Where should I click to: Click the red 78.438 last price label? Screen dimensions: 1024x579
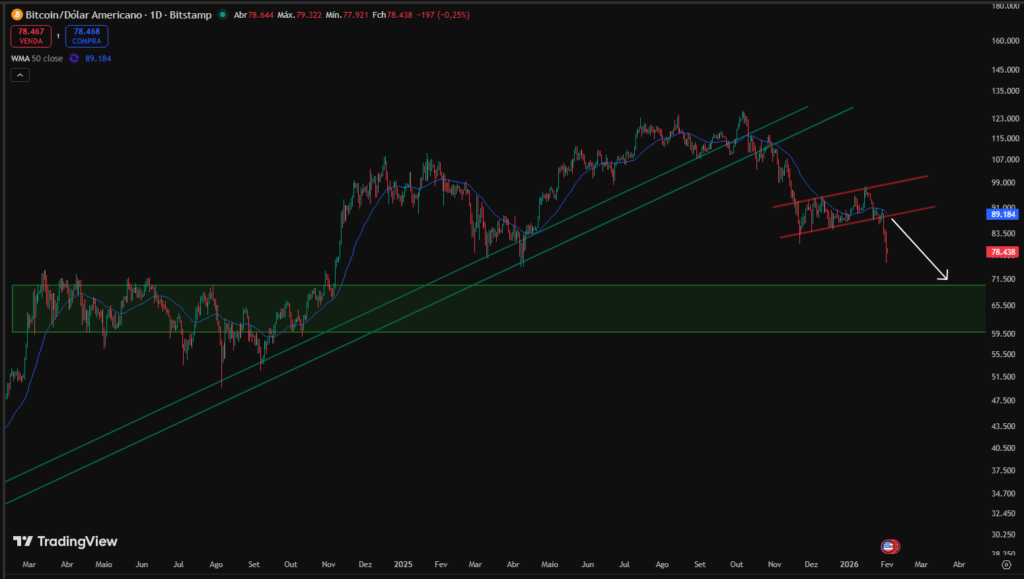[1001, 252]
